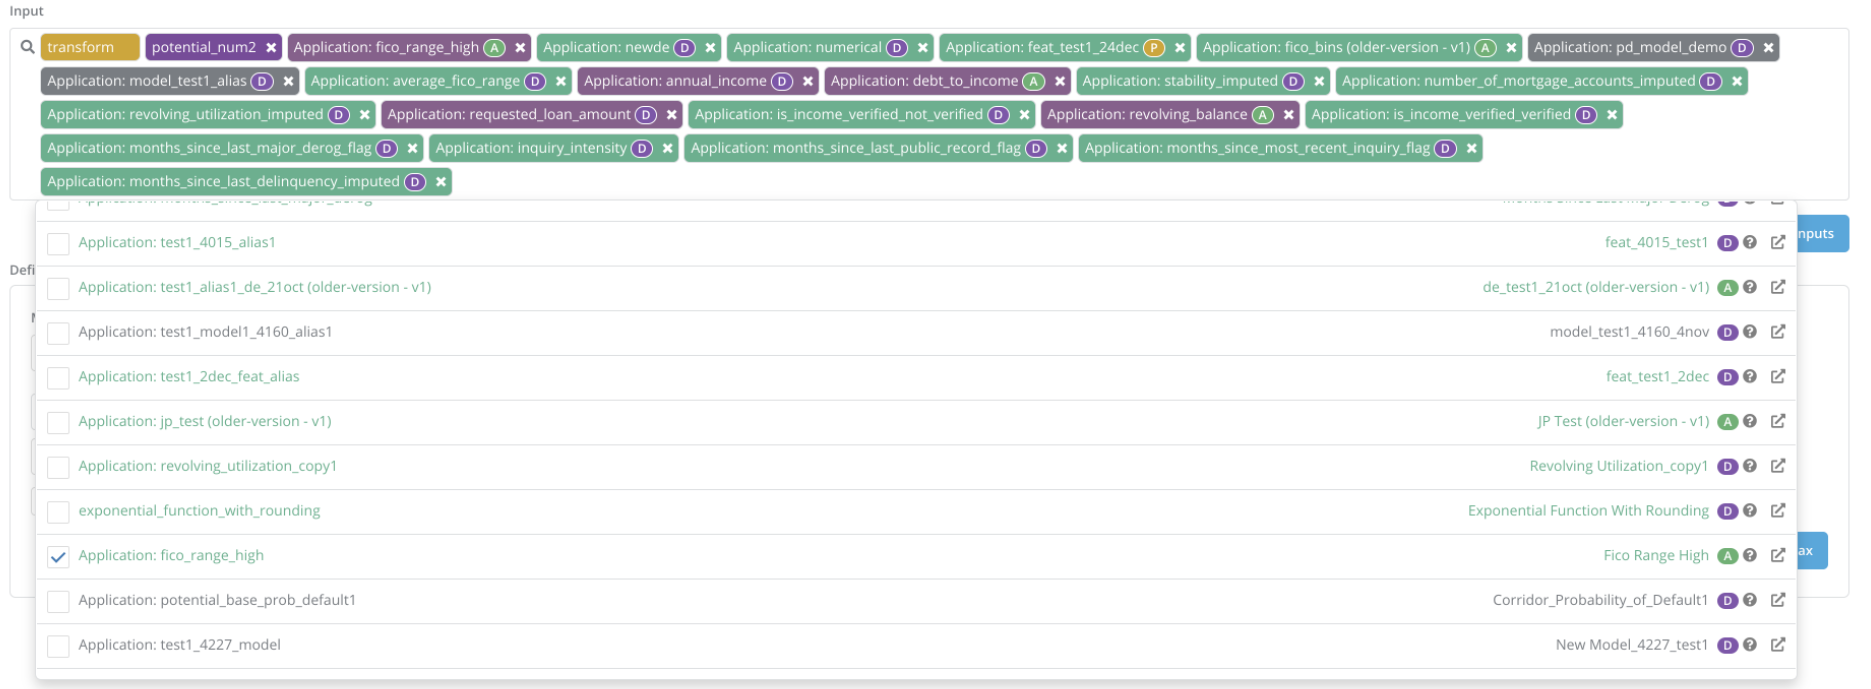The width and height of the screenshot is (1871, 689).
Task: Remove the potential_num2 tag
Action: click(x=271, y=47)
